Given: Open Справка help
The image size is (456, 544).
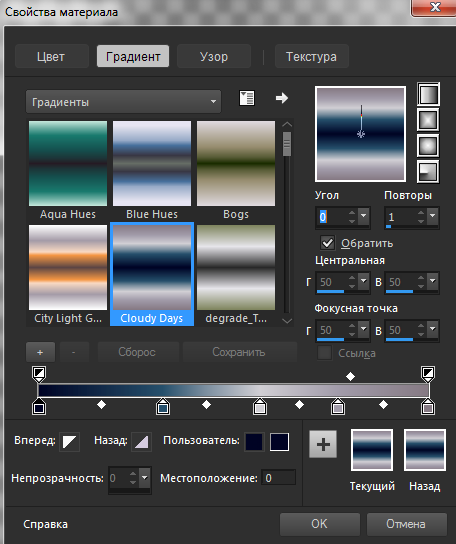Looking at the screenshot, I should pyautogui.click(x=45, y=524).
